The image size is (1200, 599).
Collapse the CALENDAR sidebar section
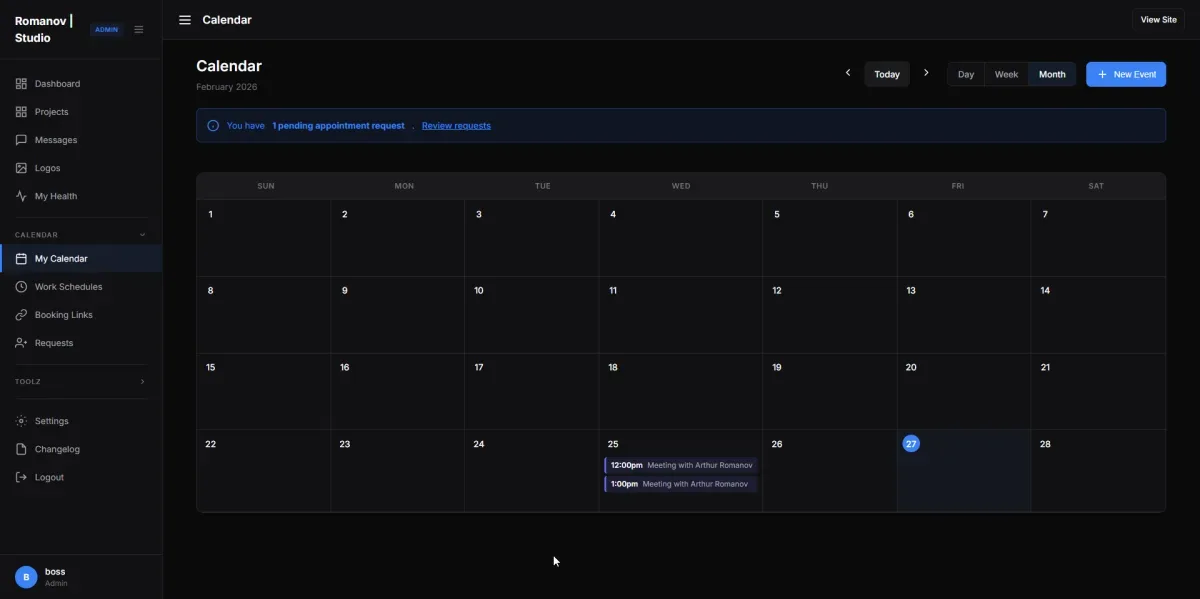[x=142, y=235]
